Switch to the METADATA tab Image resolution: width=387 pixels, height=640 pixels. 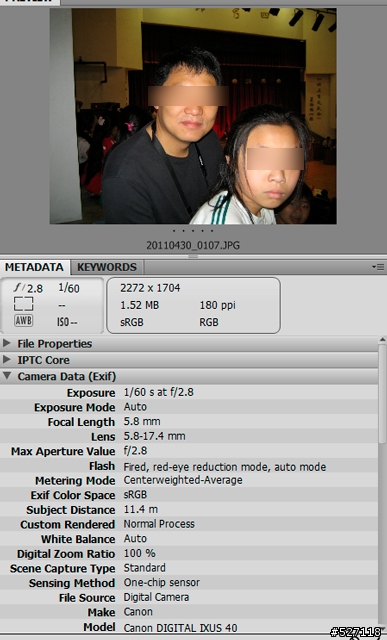[34, 267]
